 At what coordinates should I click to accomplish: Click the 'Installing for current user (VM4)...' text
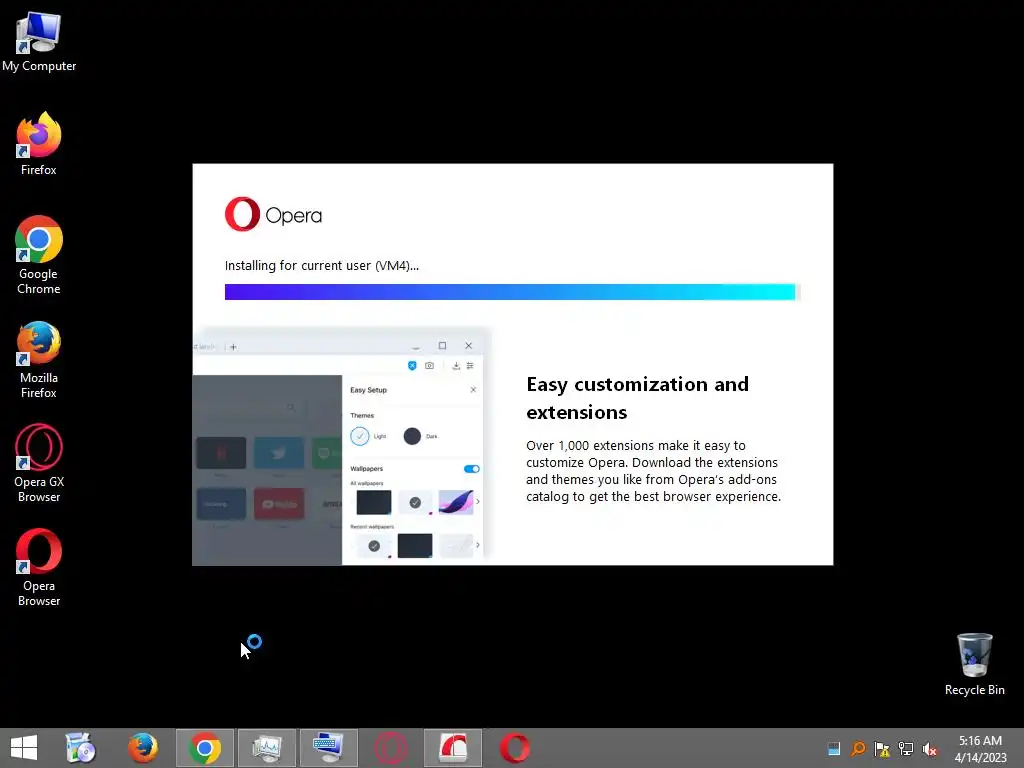(321, 266)
